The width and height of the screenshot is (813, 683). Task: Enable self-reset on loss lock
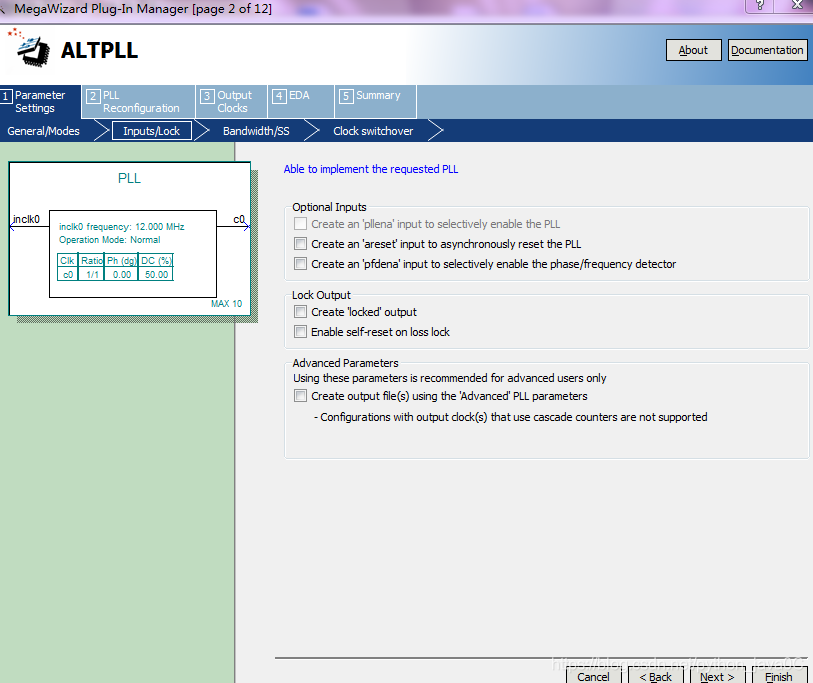click(300, 332)
